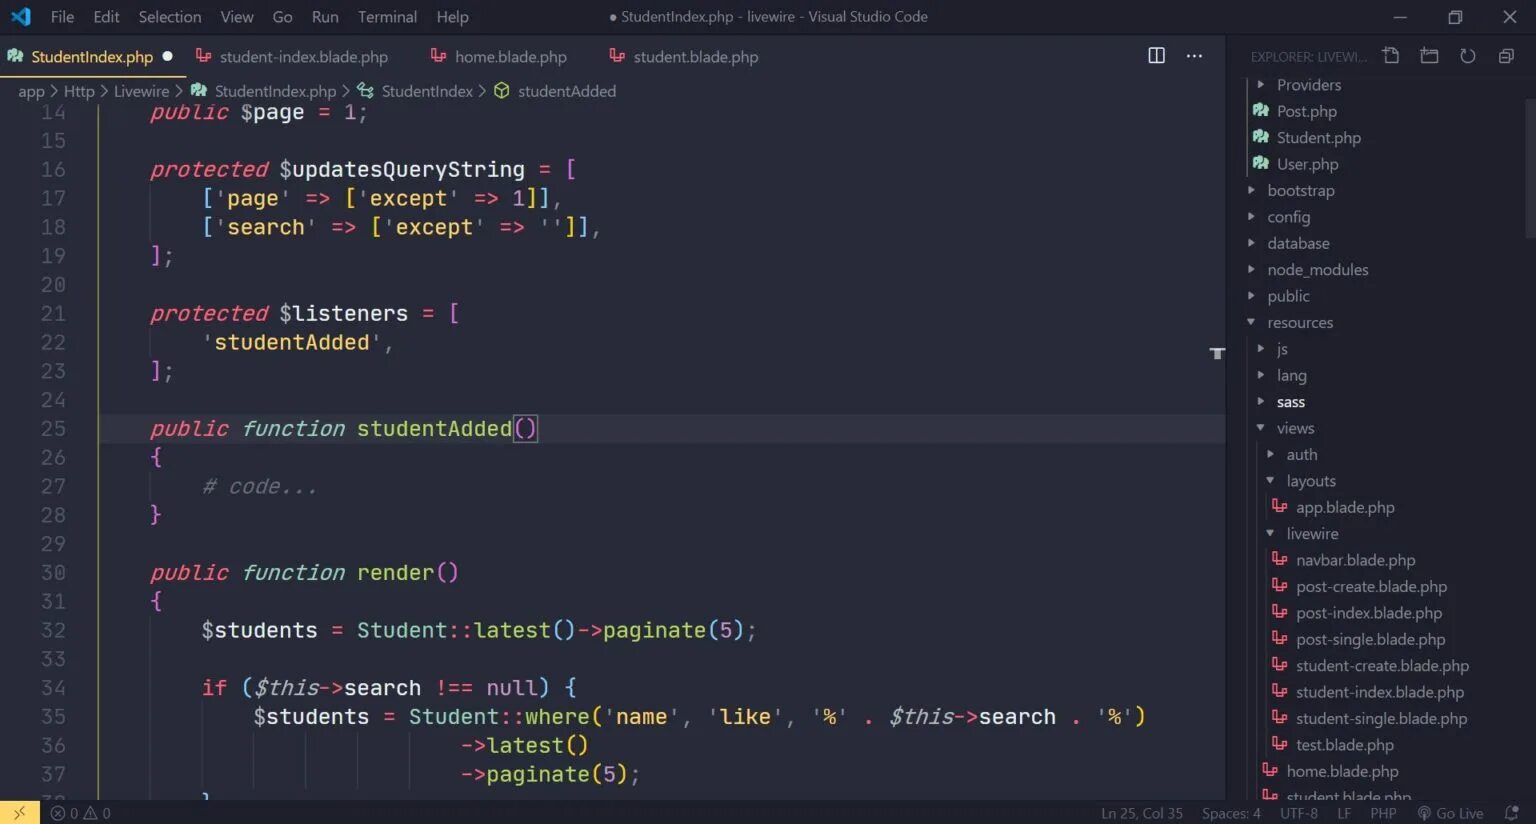Expand the database folder
The width and height of the screenshot is (1536, 824).
click(1298, 243)
